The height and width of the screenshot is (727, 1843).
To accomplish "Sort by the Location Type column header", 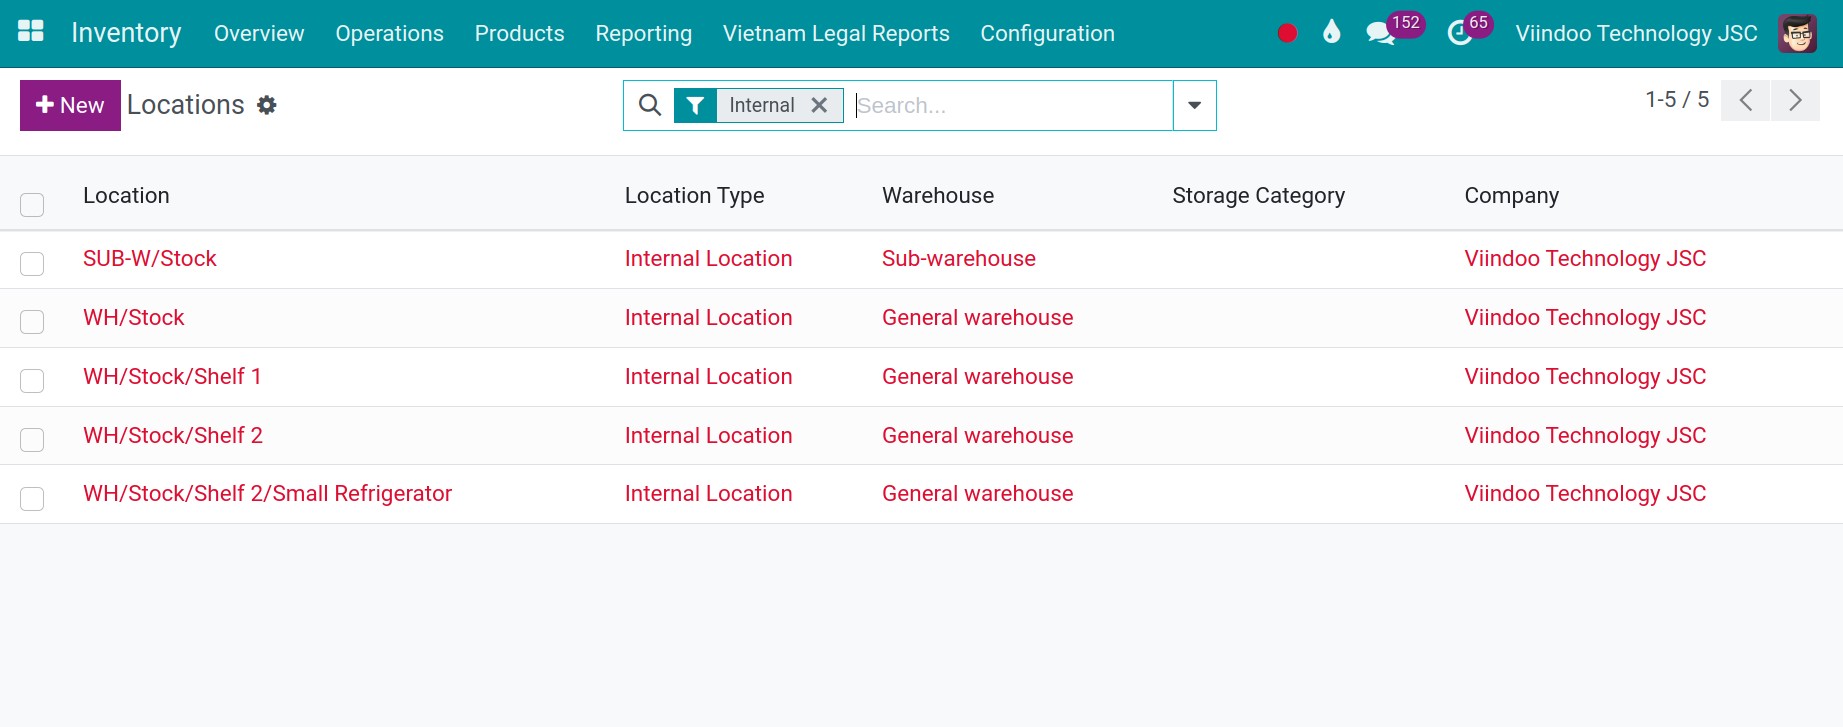I will (x=694, y=196).
